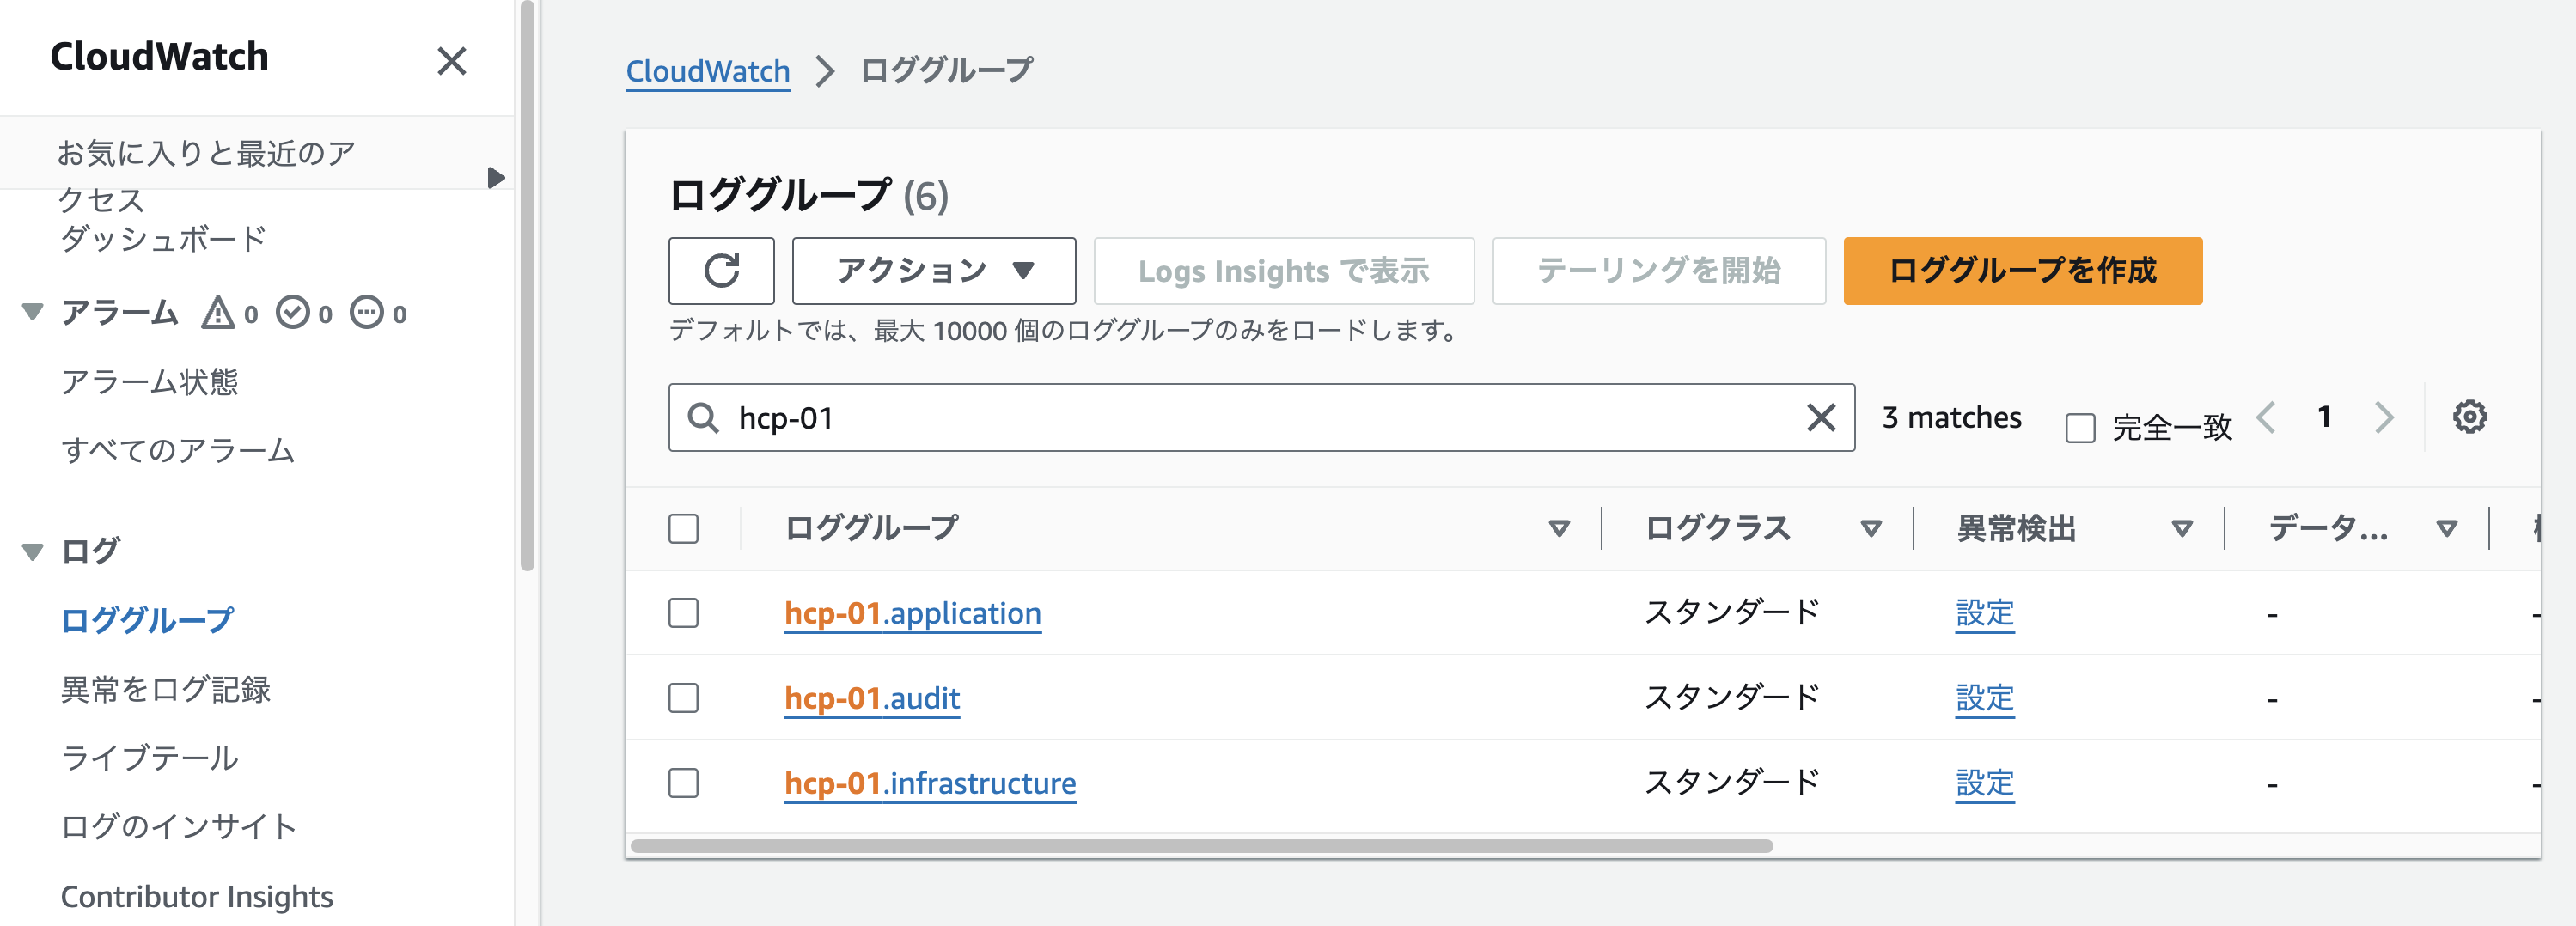Viewport: 2576px width, 926px height.
Task: Click the テーリングを開始 button
Action: point(1658,270)
